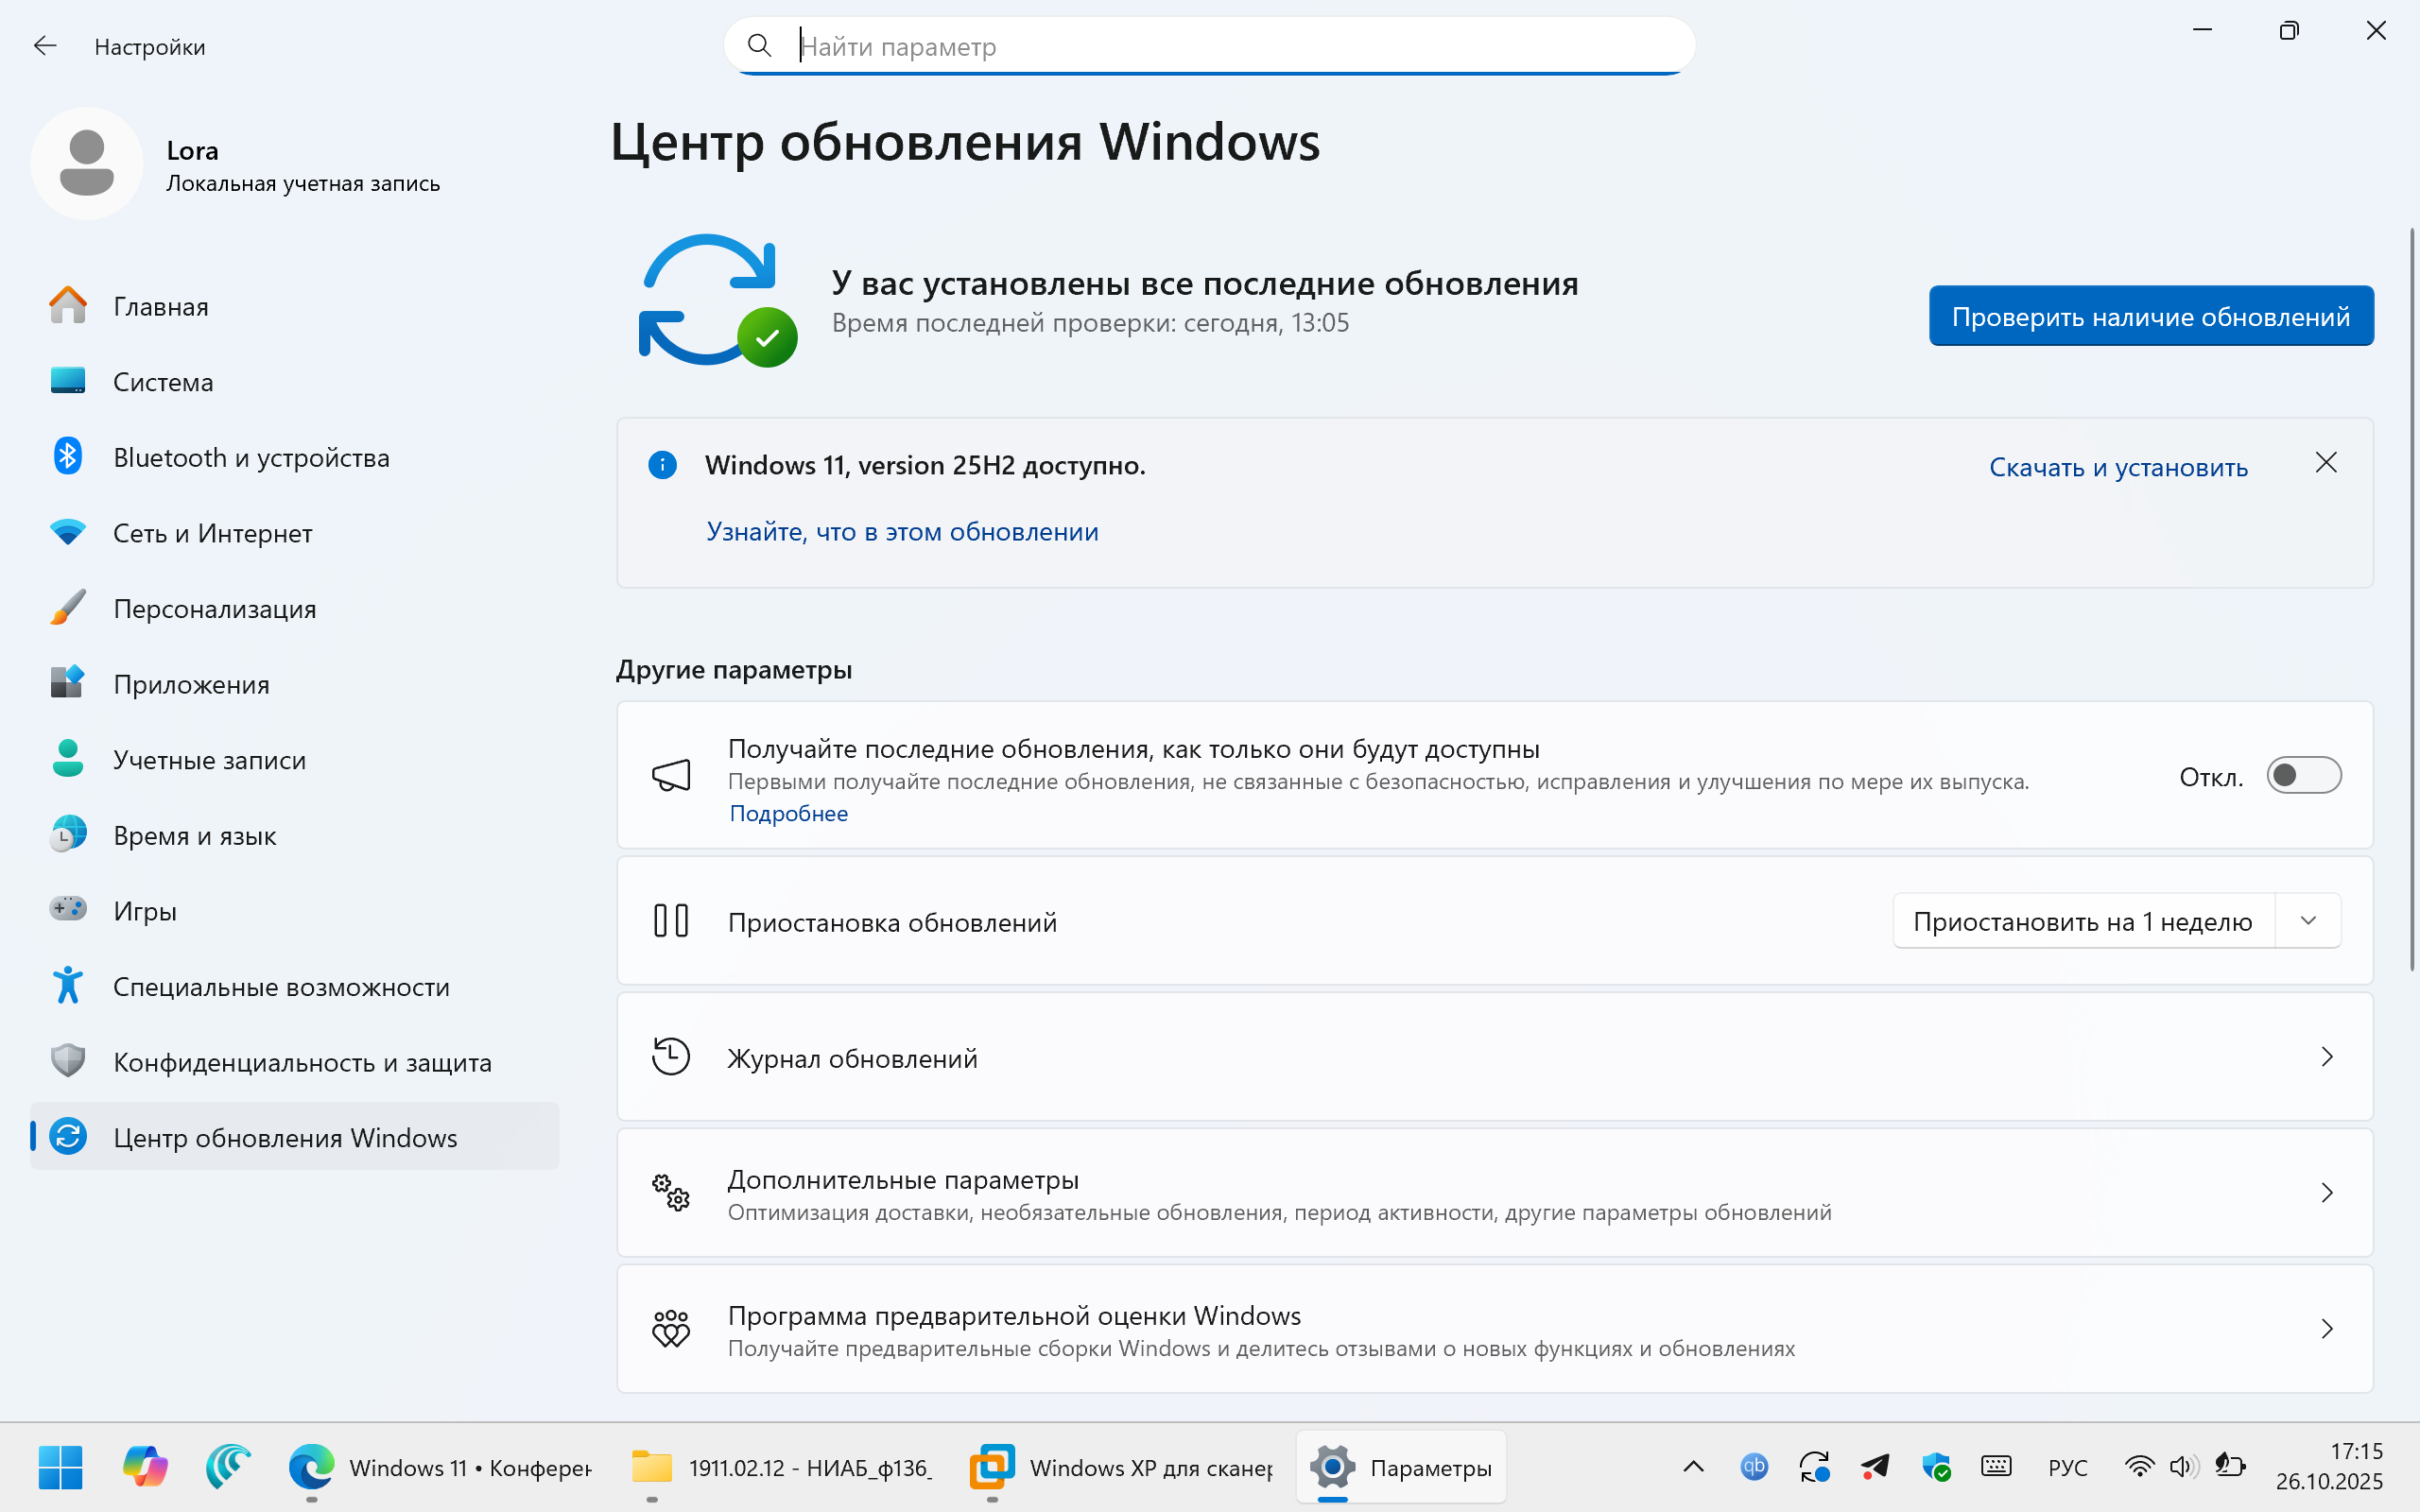The image size is (2420, 1512).
Task: Go to Сеть и Интернет settings
Action: [x=212, y=533]
